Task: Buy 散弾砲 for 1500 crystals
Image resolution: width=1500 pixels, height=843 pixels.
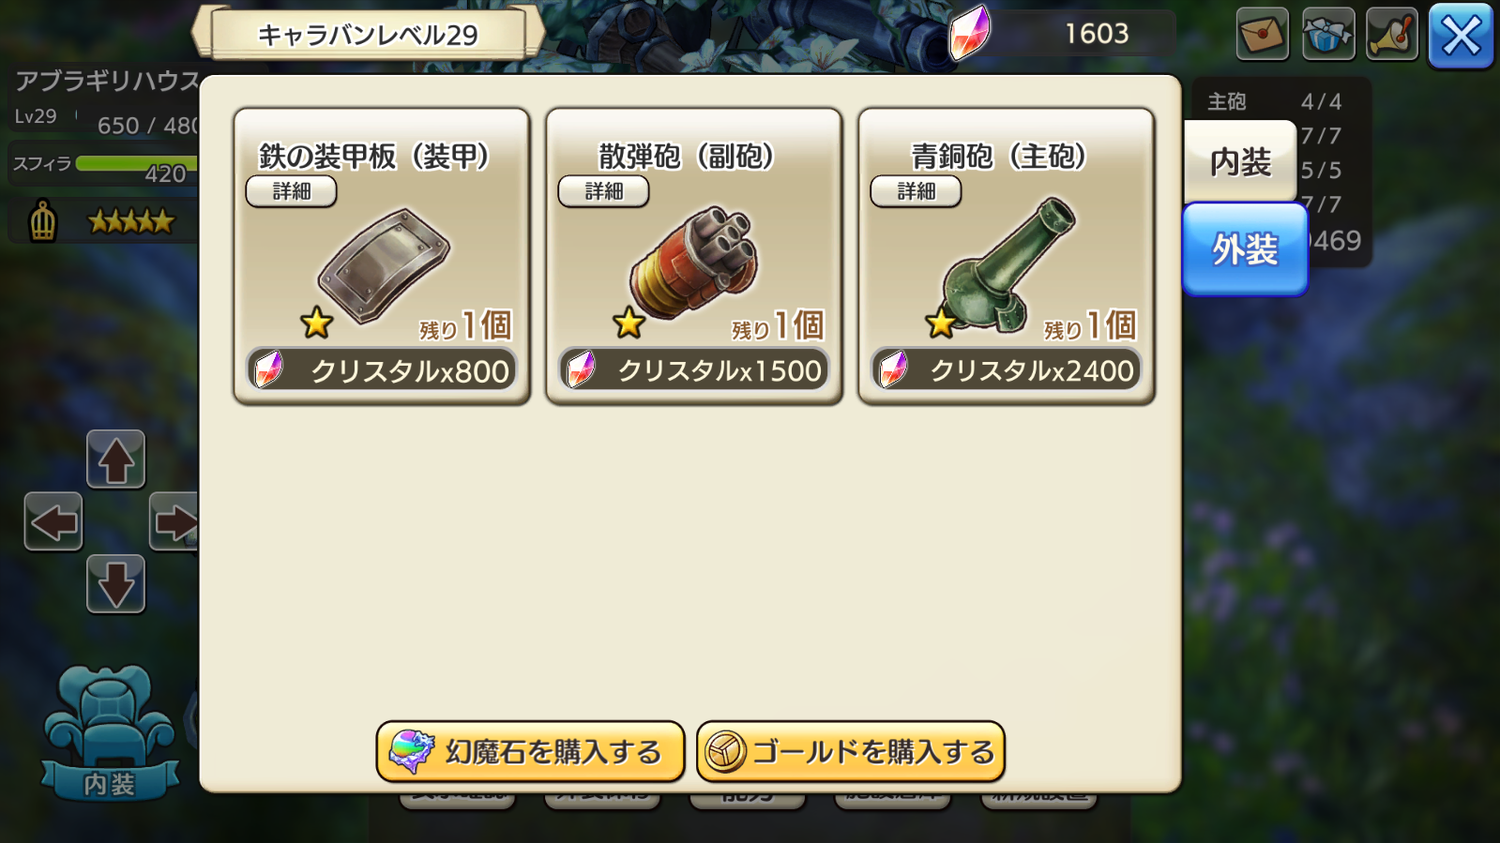Action: click(x=694, y=370)
